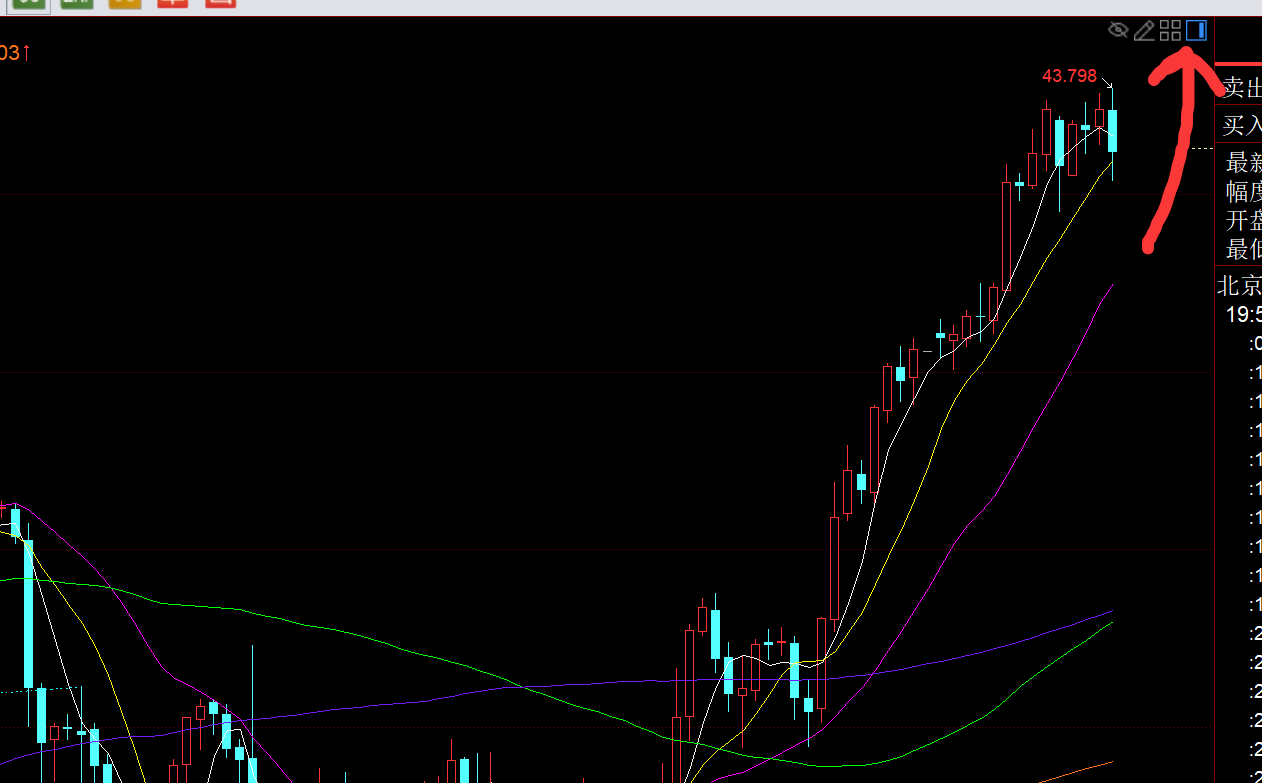Select the pencil drawing tool icon
Screen dimensions: 1262x783
(x=1144, y=30)
